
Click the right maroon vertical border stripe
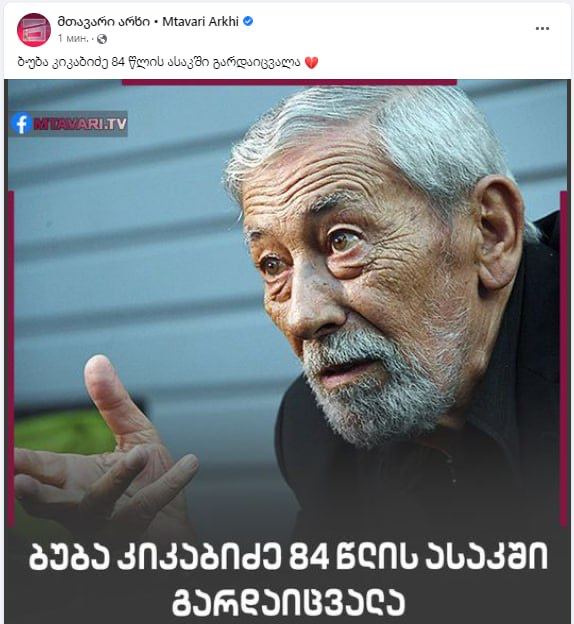(564, 358)
